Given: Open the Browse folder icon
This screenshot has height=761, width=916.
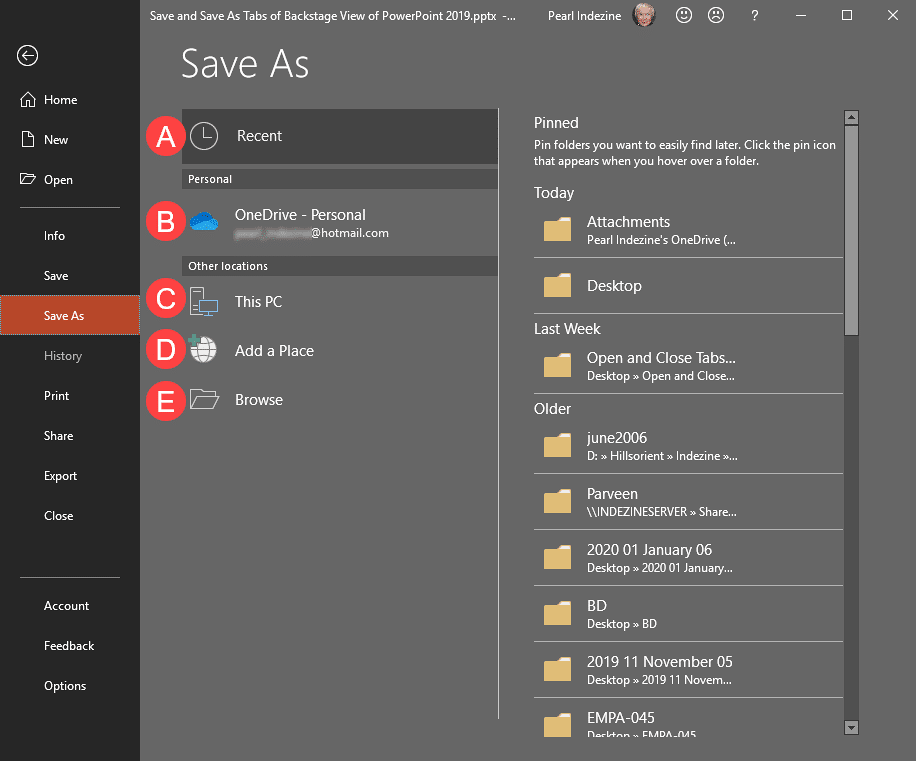Looking at the screenshot, I should click(204, 399).
